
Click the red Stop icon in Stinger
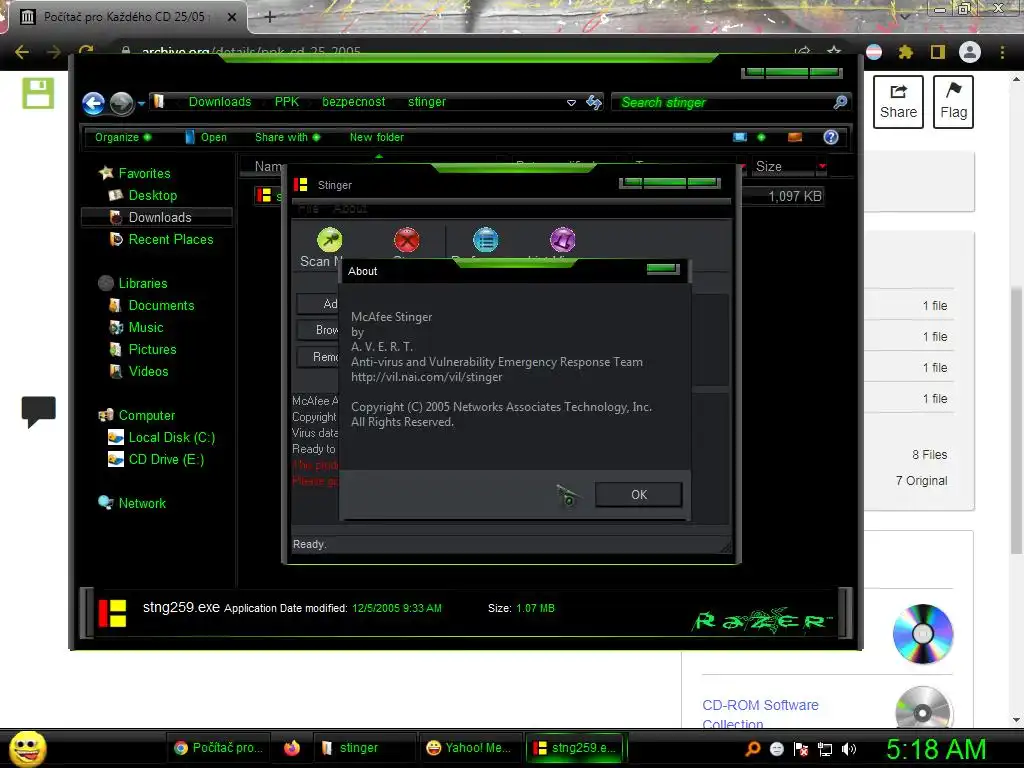pyautogui.click(x=406, y=240)
